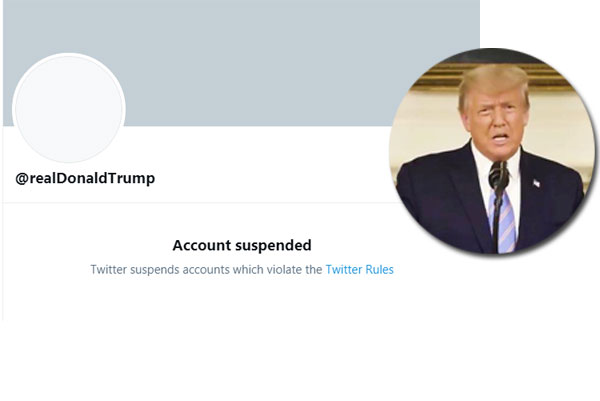Click the horizontal divider under the handle

click(x=200, y=203)
